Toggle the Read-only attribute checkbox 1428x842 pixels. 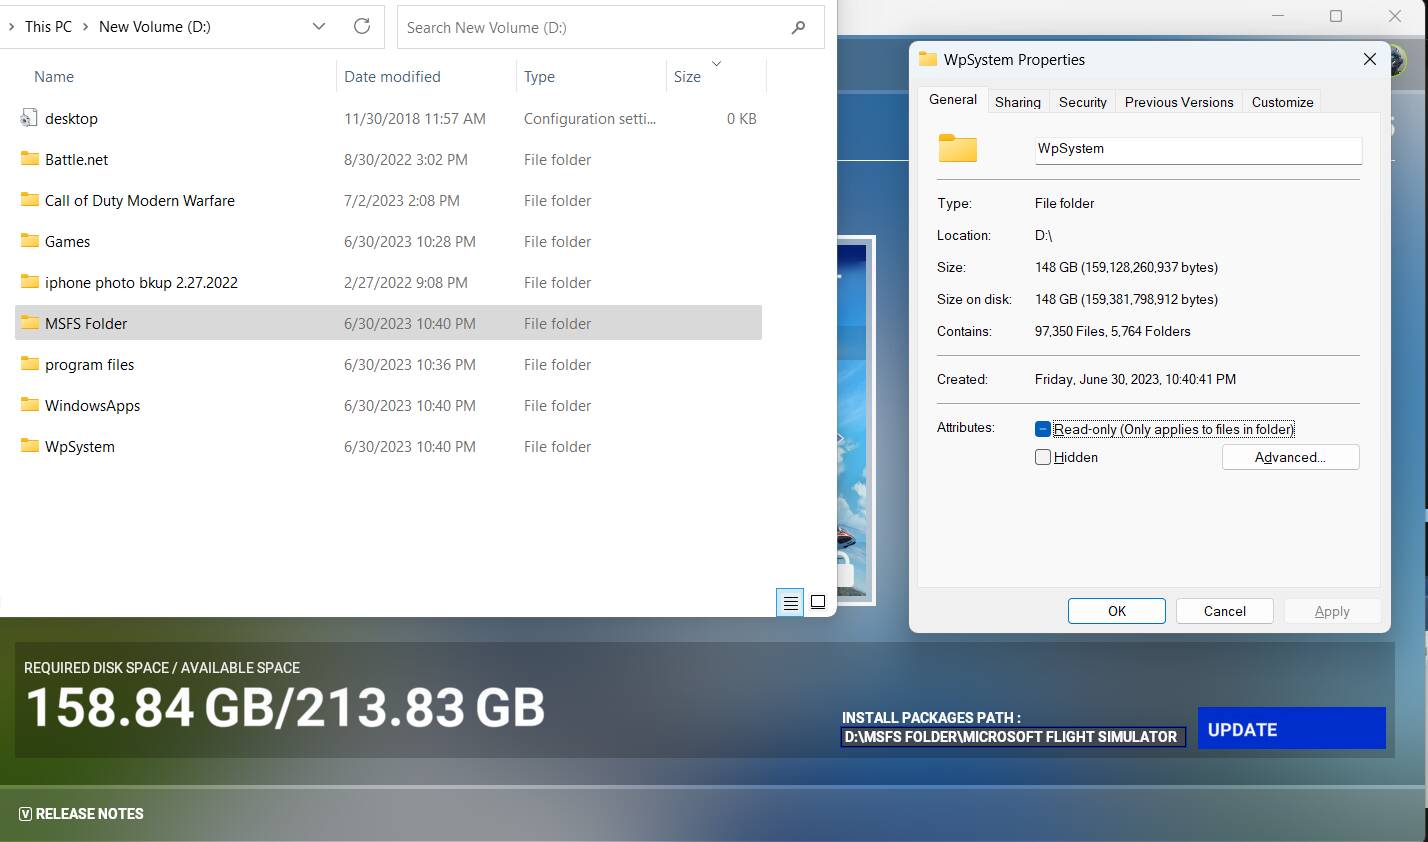[1043, 429]
